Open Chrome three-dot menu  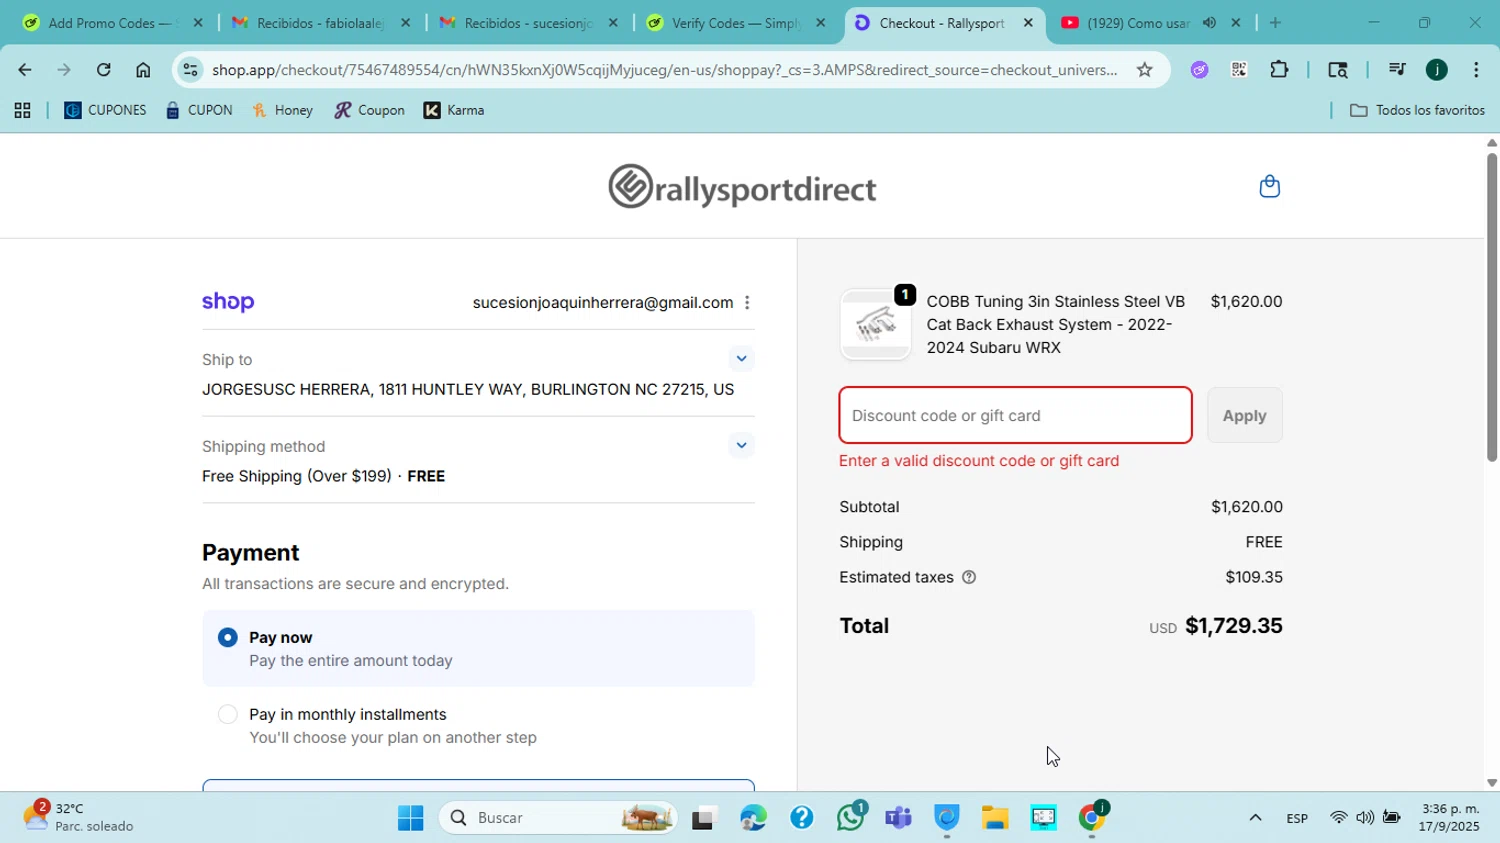pos(1476,70)
